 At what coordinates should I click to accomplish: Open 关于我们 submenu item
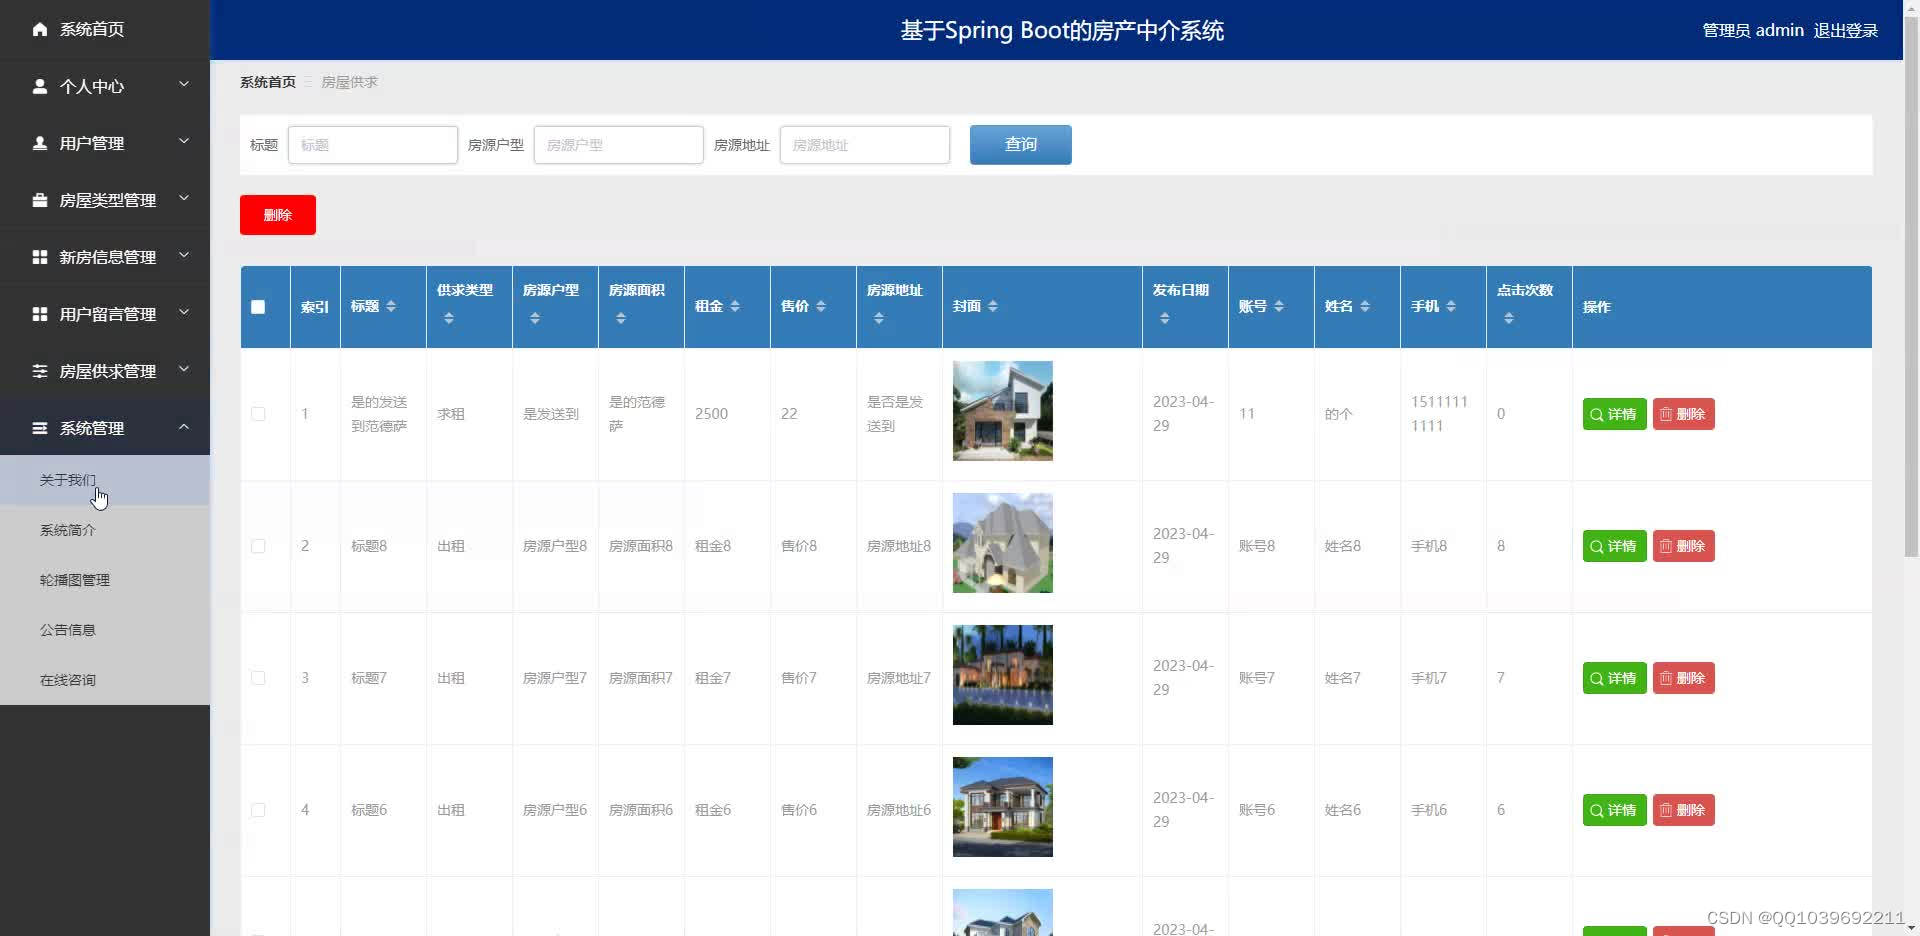[x=105, y=480]
